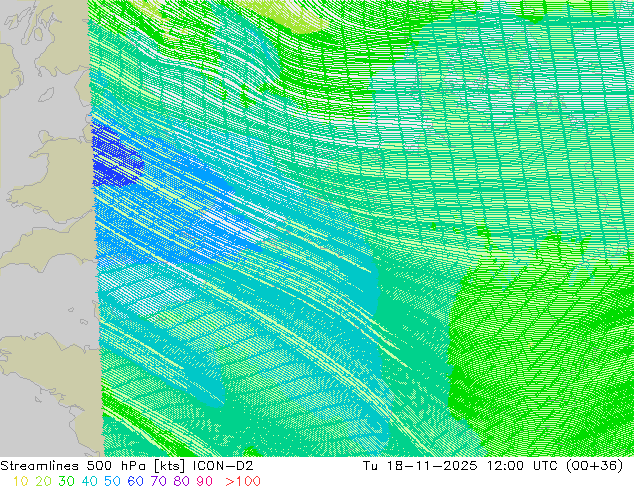Click the '80' purple legend value
The width and height of the screenshot is (634, 490).
click(182, 481)
